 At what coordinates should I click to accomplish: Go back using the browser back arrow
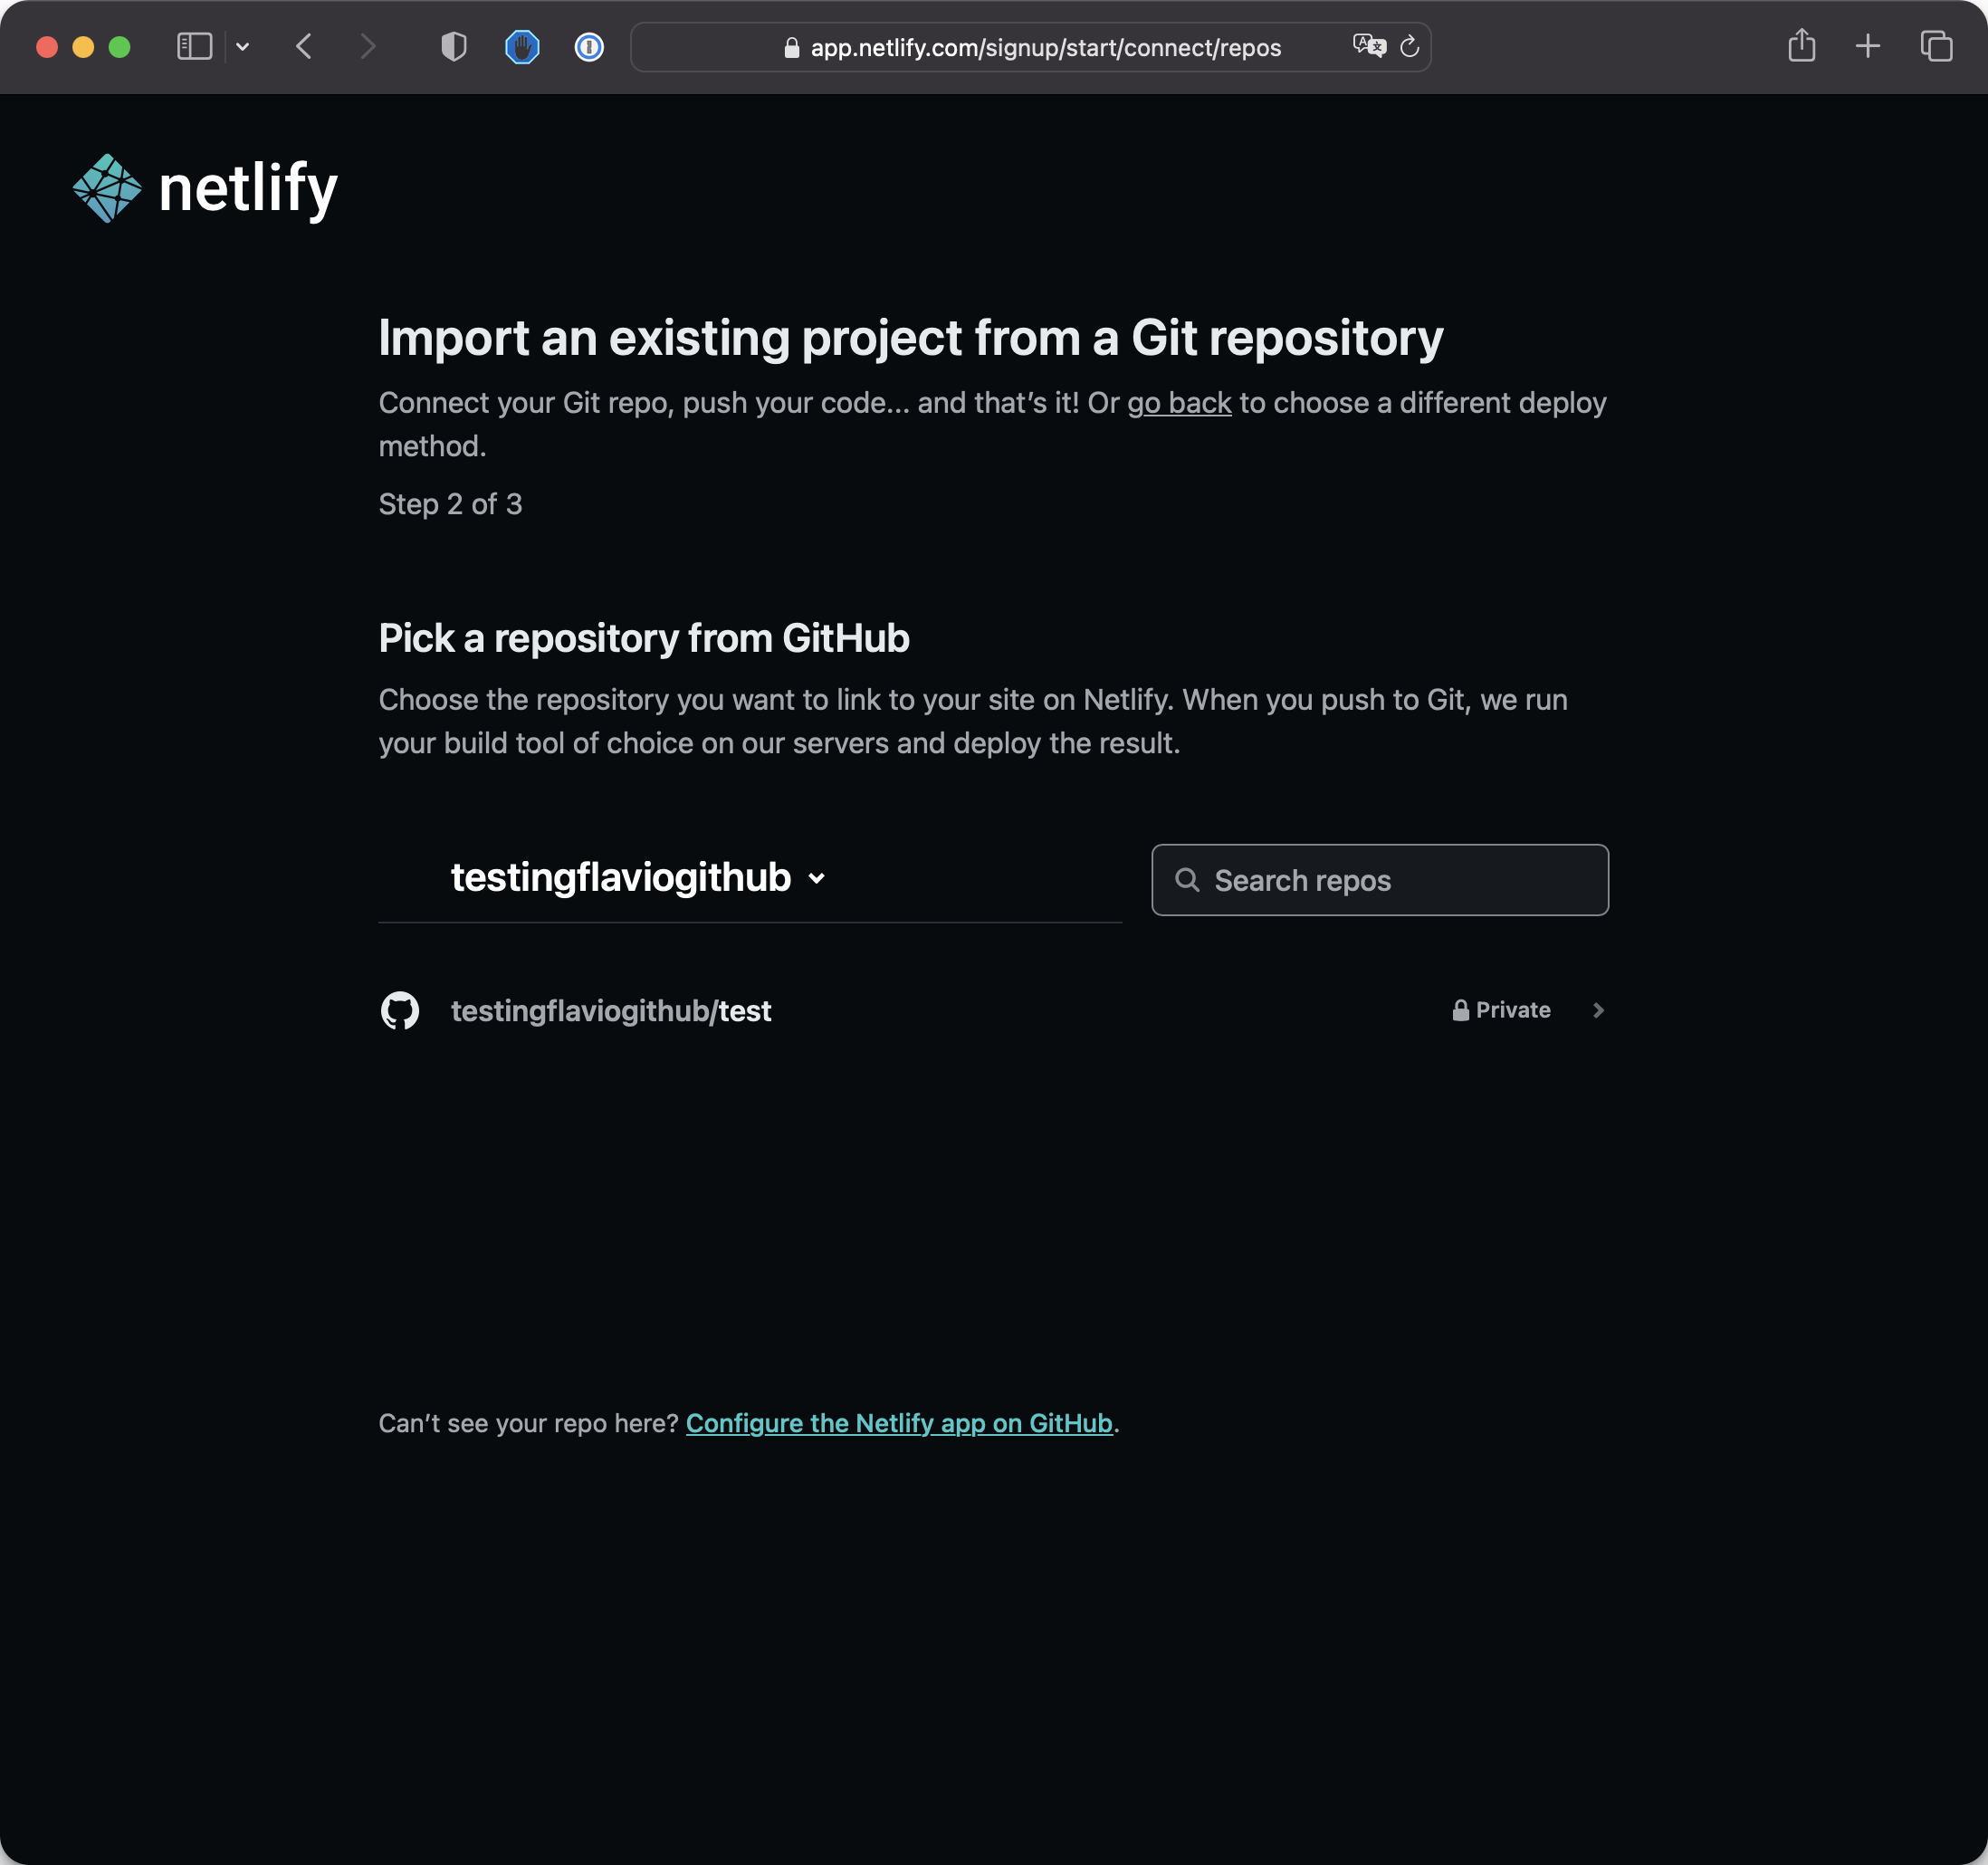point(304,47)
